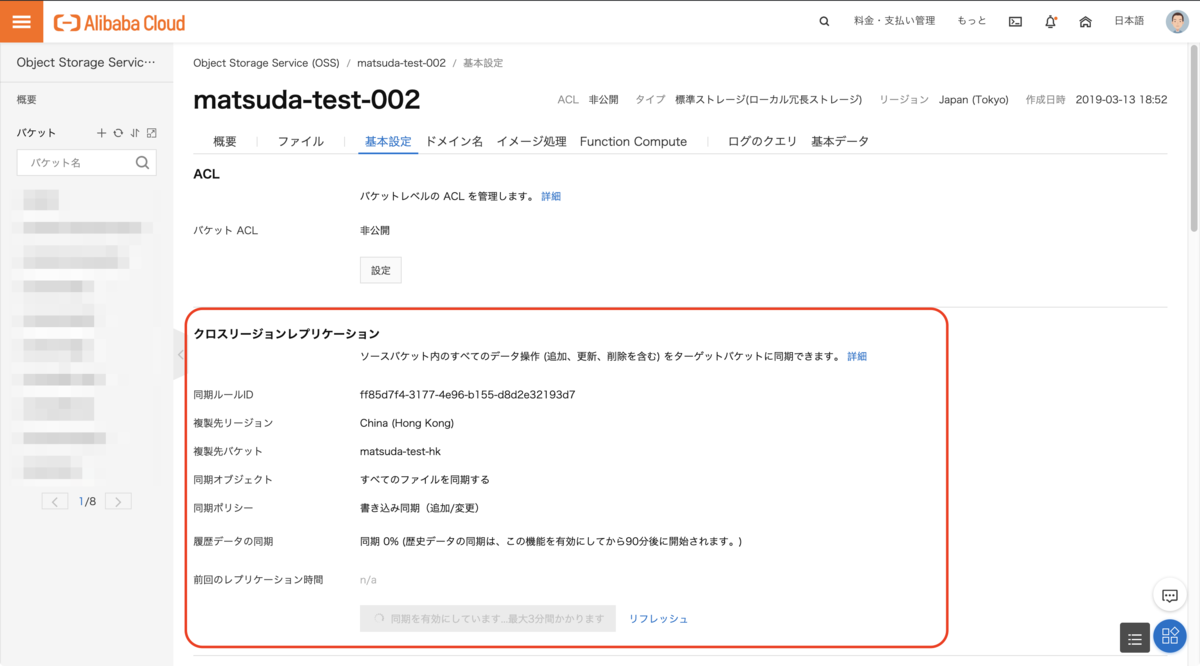The height and width of the screenshot is (666, 1200).
Task: Open the dark list icon at bottom right
Action: (x=1134, y=637)
